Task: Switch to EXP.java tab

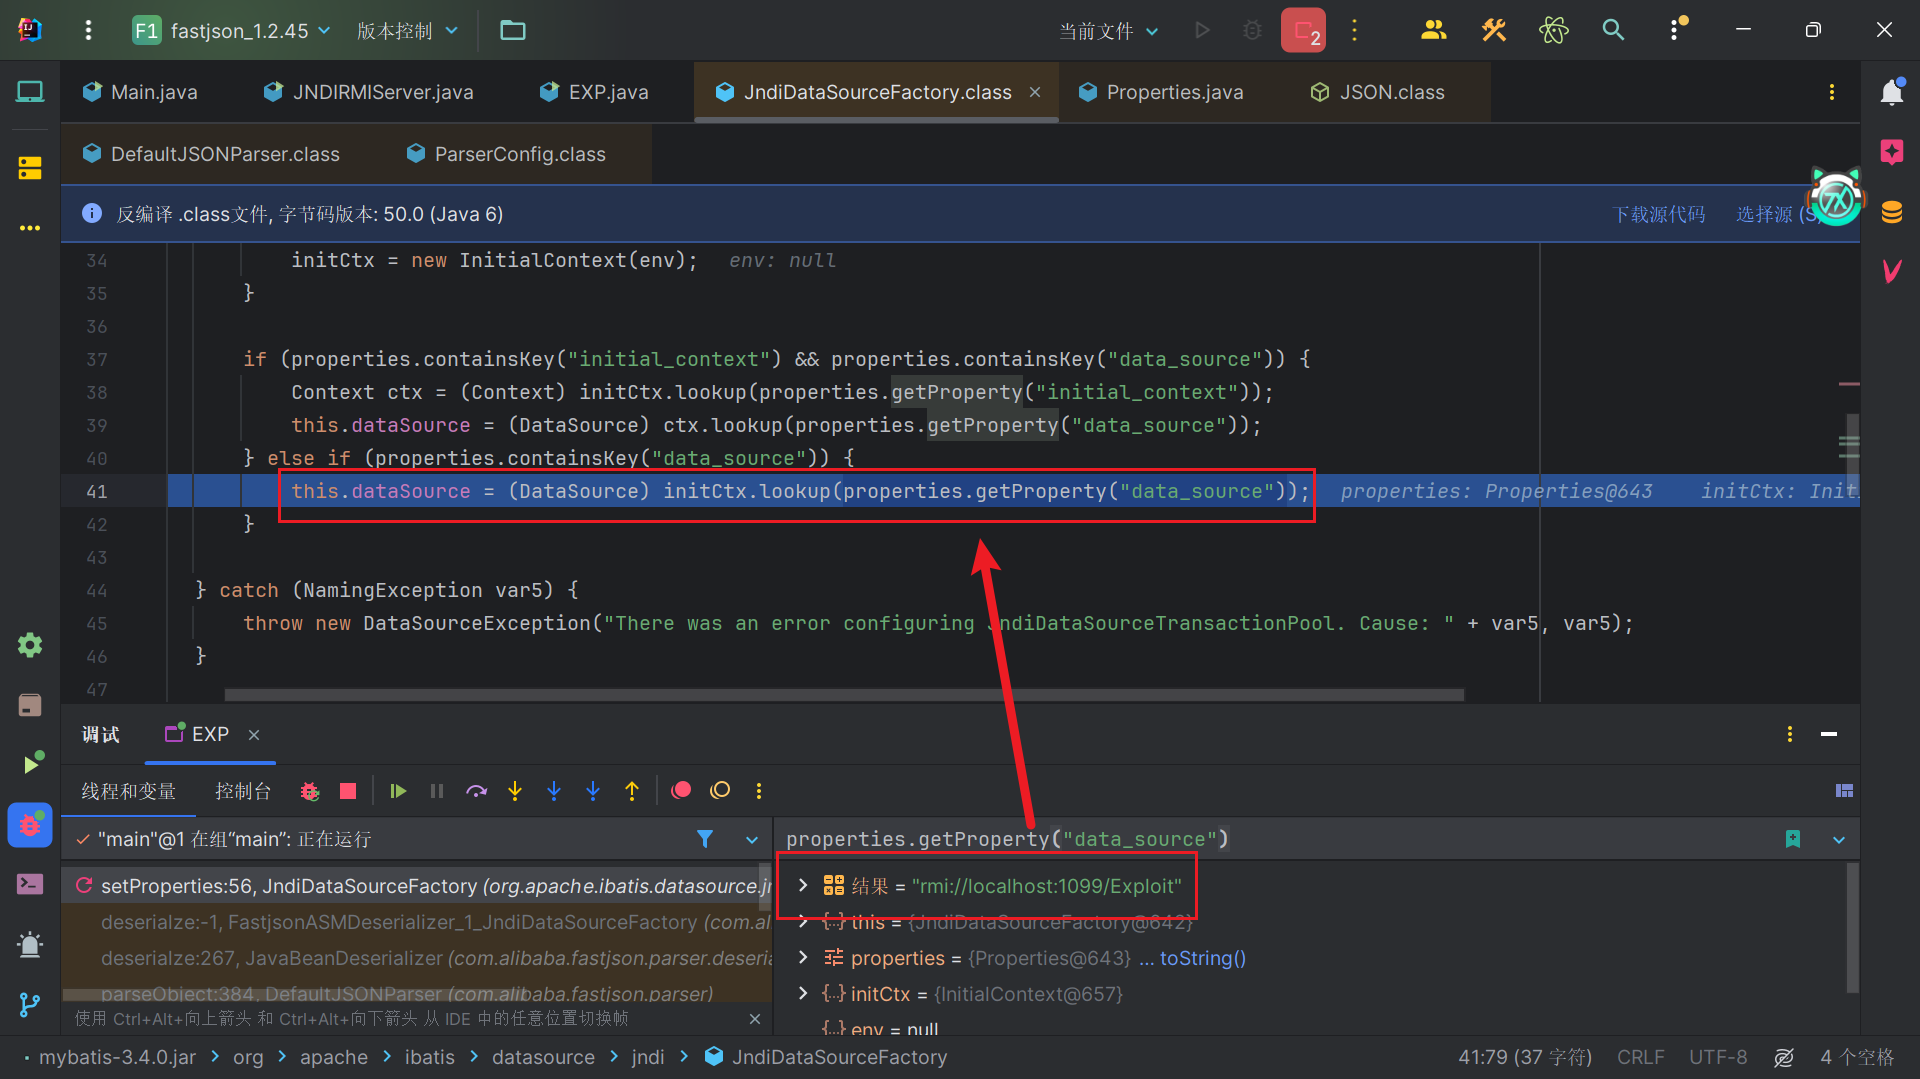Action: [x=594, y=92]
